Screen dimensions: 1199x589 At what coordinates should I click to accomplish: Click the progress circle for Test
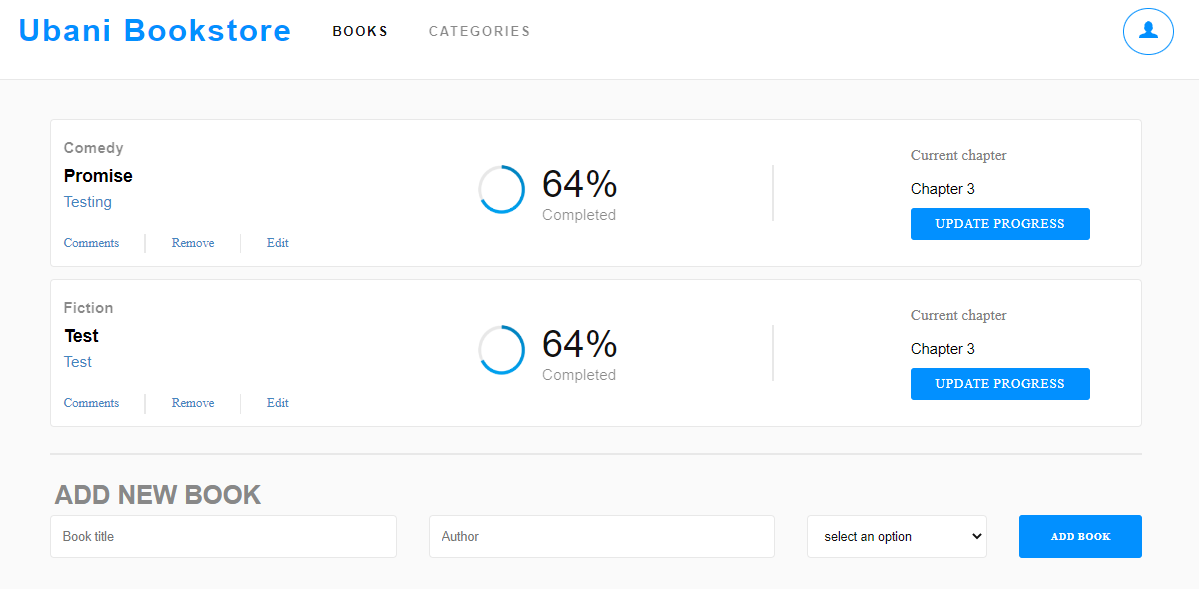tap(501, 349)
